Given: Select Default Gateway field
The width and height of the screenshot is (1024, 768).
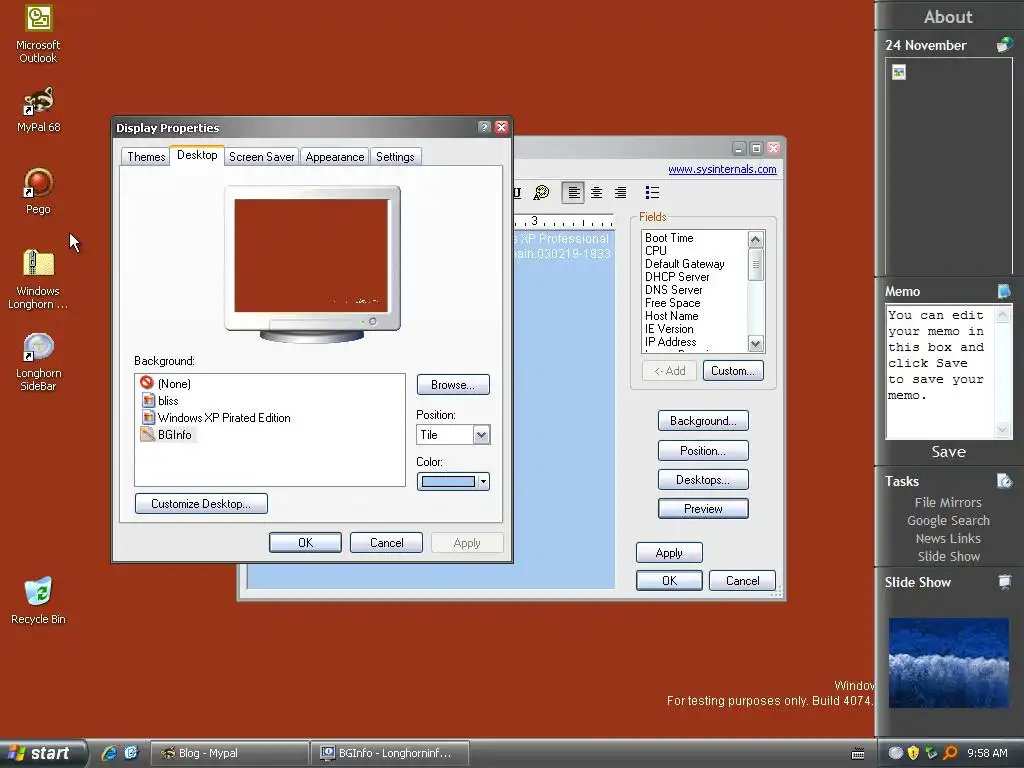Looking at the screenshot, I should 684,264.
